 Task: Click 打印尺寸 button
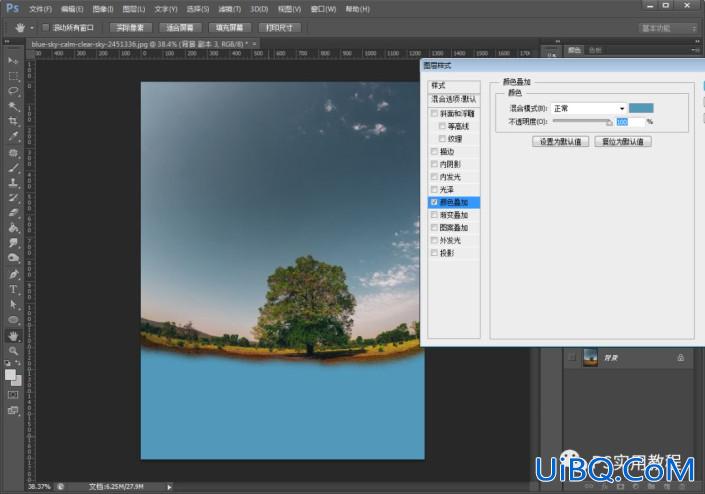point(279,28)
